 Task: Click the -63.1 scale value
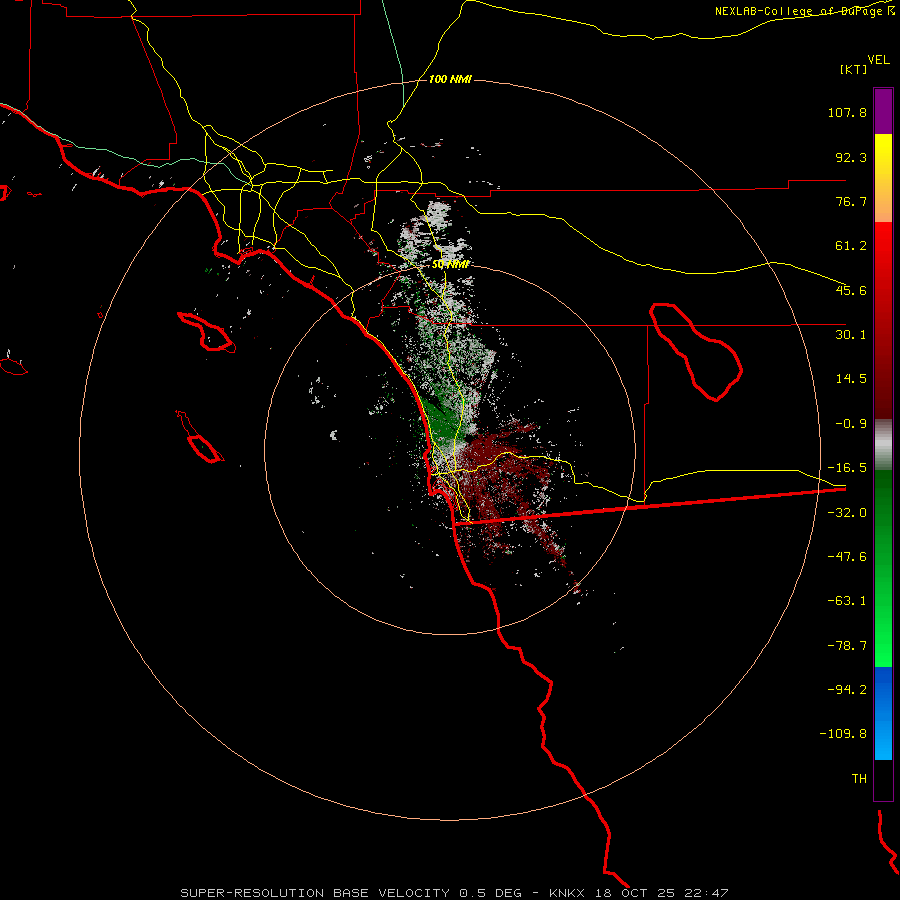(x=847, y=601)
